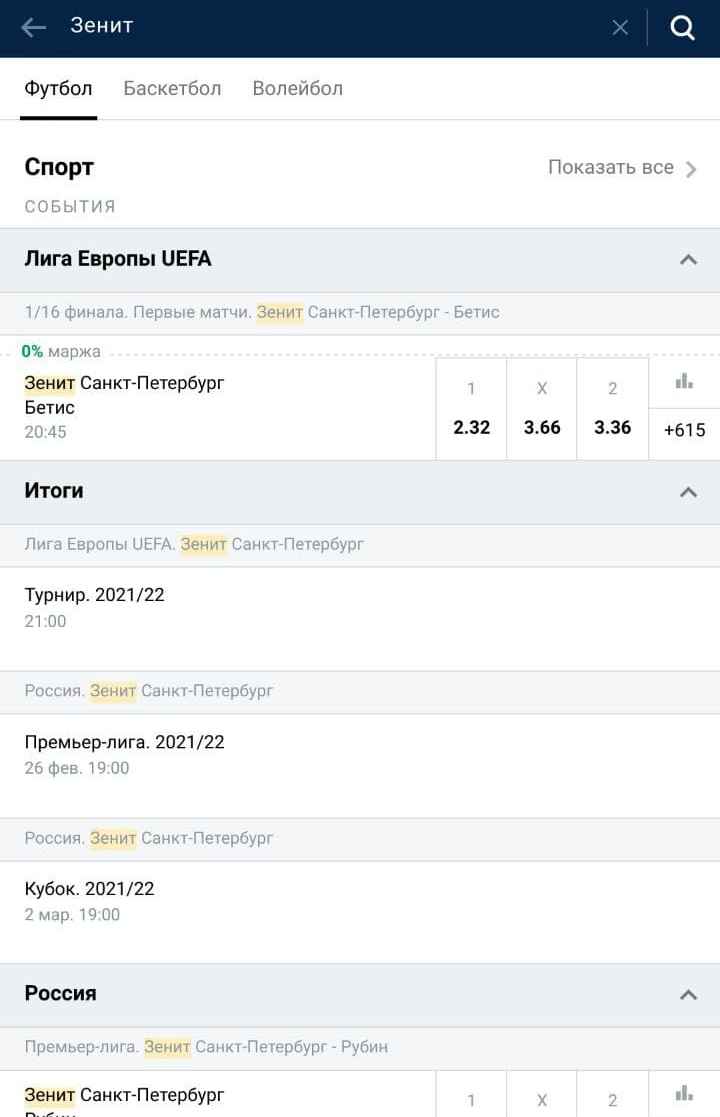The height and width of the screenshot is (1117, 720).
Task: Tap the back arrow icon
Action: click(33, 27)
